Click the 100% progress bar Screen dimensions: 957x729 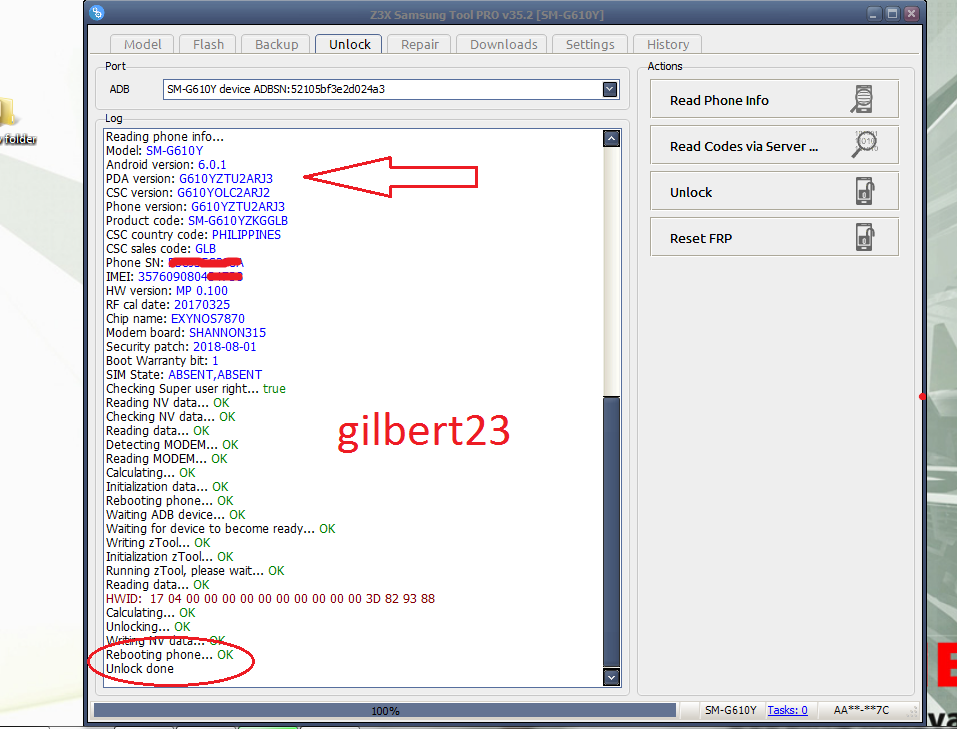385,711
